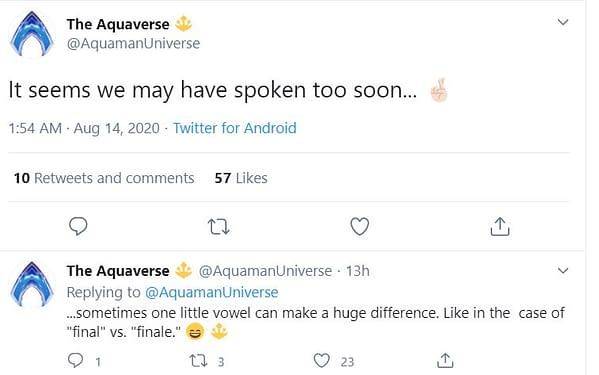Open the reply tweet's chevron menu
Screen dimensions: 599x375
click(x=563, y=271)
